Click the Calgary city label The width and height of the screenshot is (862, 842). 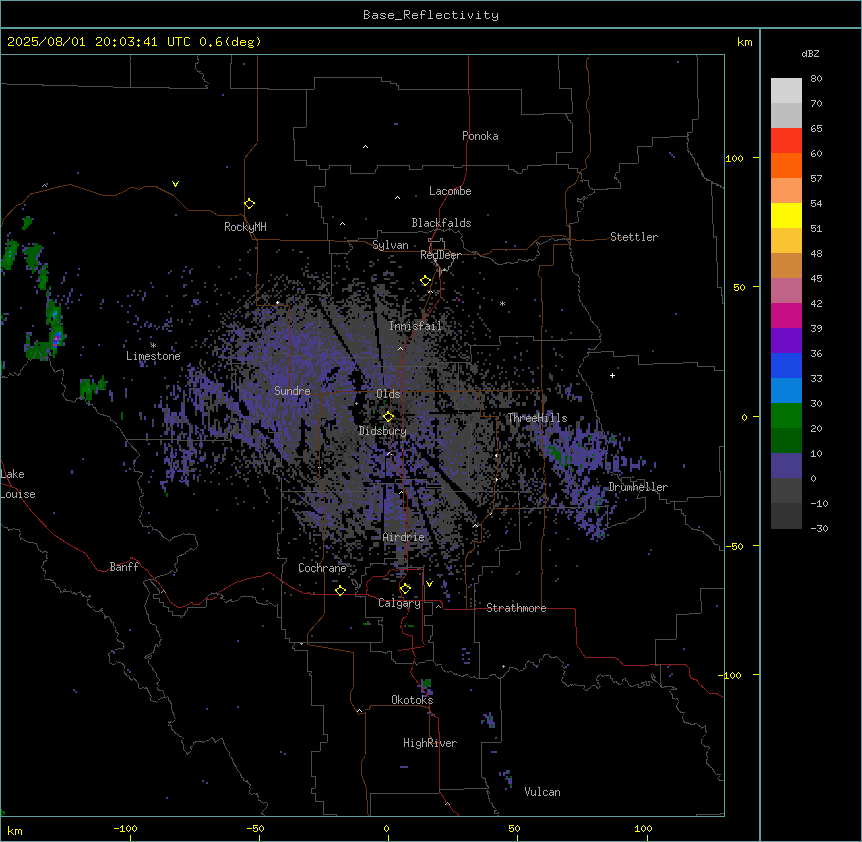[399, 603]
